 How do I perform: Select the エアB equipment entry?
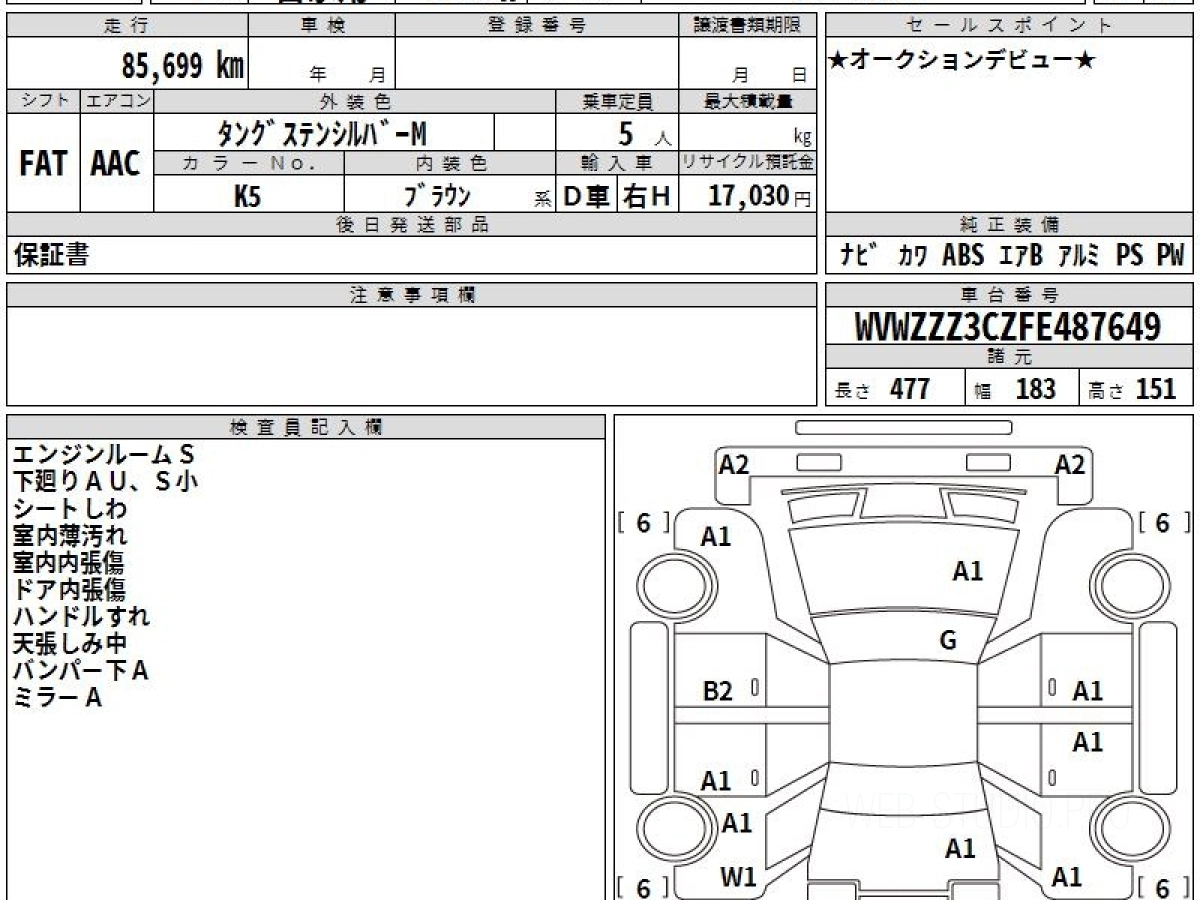[1021, 256]
